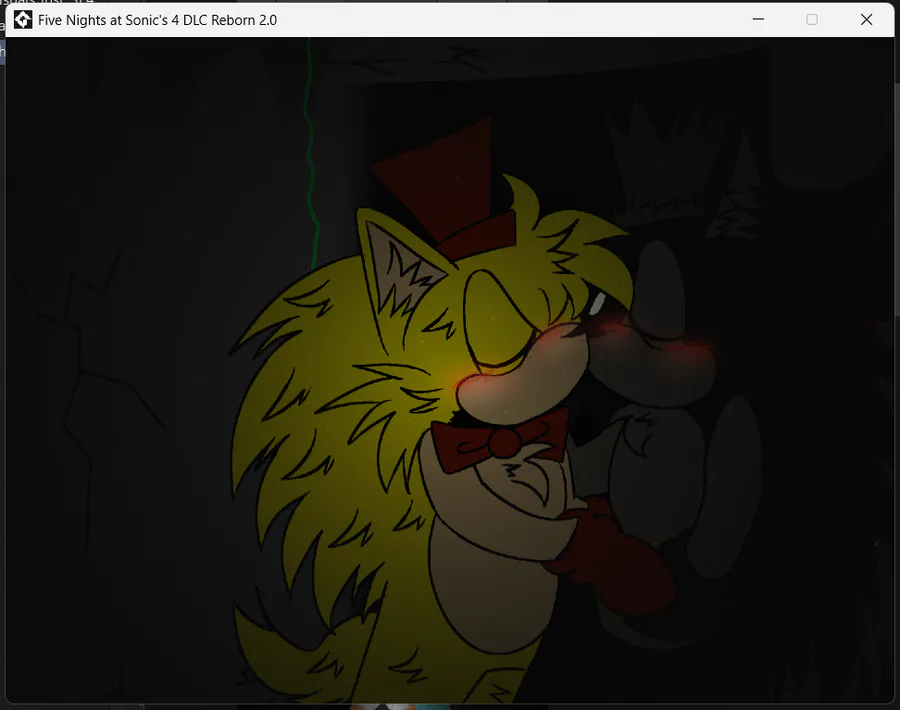Click the green hanging wire

pos(311,154)
